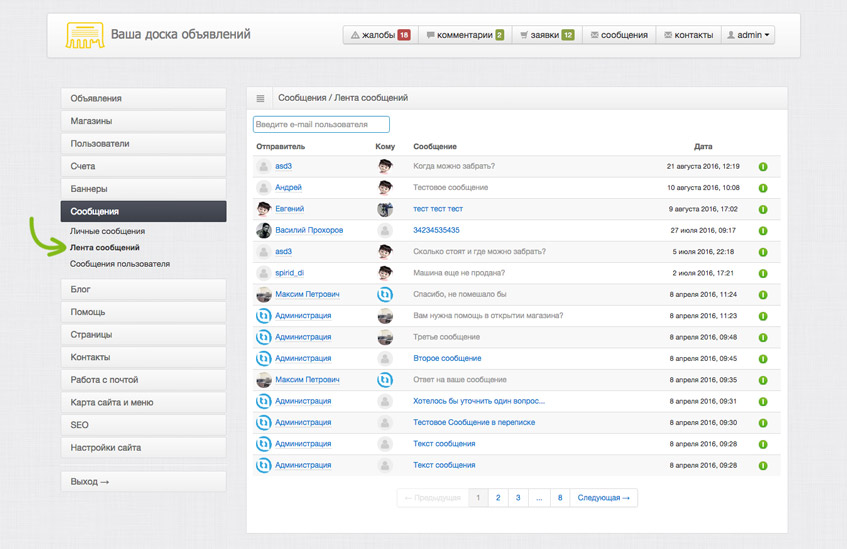Click the default sender avatar beside Андрей
The image size is (847, 549).
(x=264, y=188)
